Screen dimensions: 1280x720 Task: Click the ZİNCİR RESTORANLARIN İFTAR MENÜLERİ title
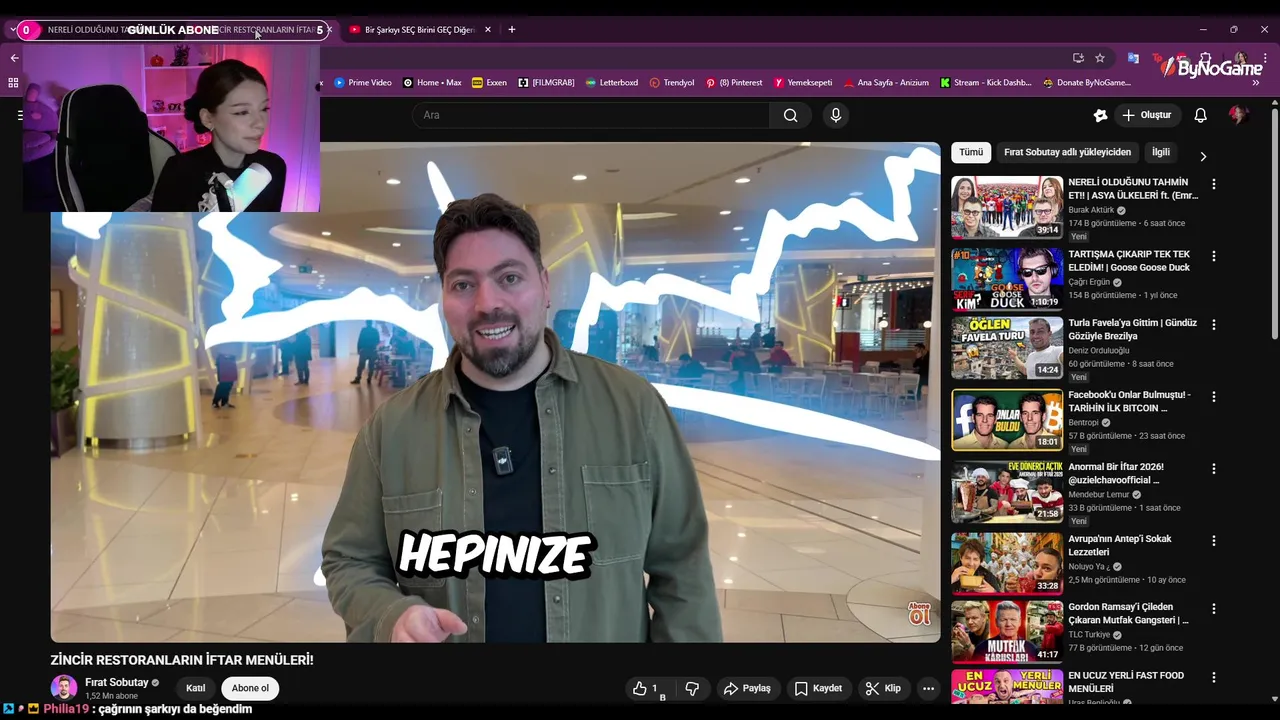182,660
